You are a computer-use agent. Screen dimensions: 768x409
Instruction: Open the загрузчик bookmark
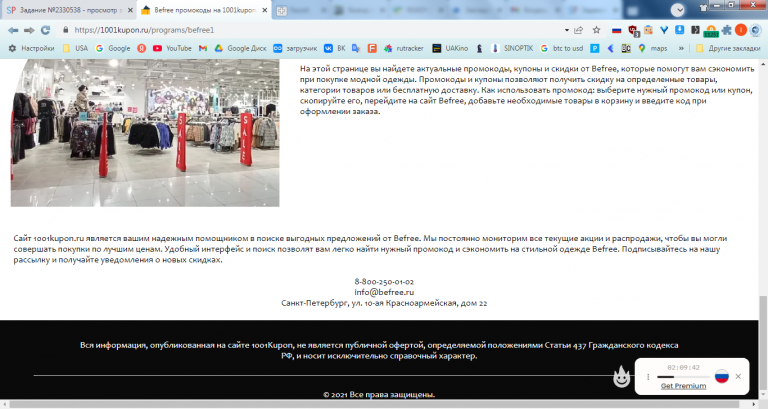(295, 48)
